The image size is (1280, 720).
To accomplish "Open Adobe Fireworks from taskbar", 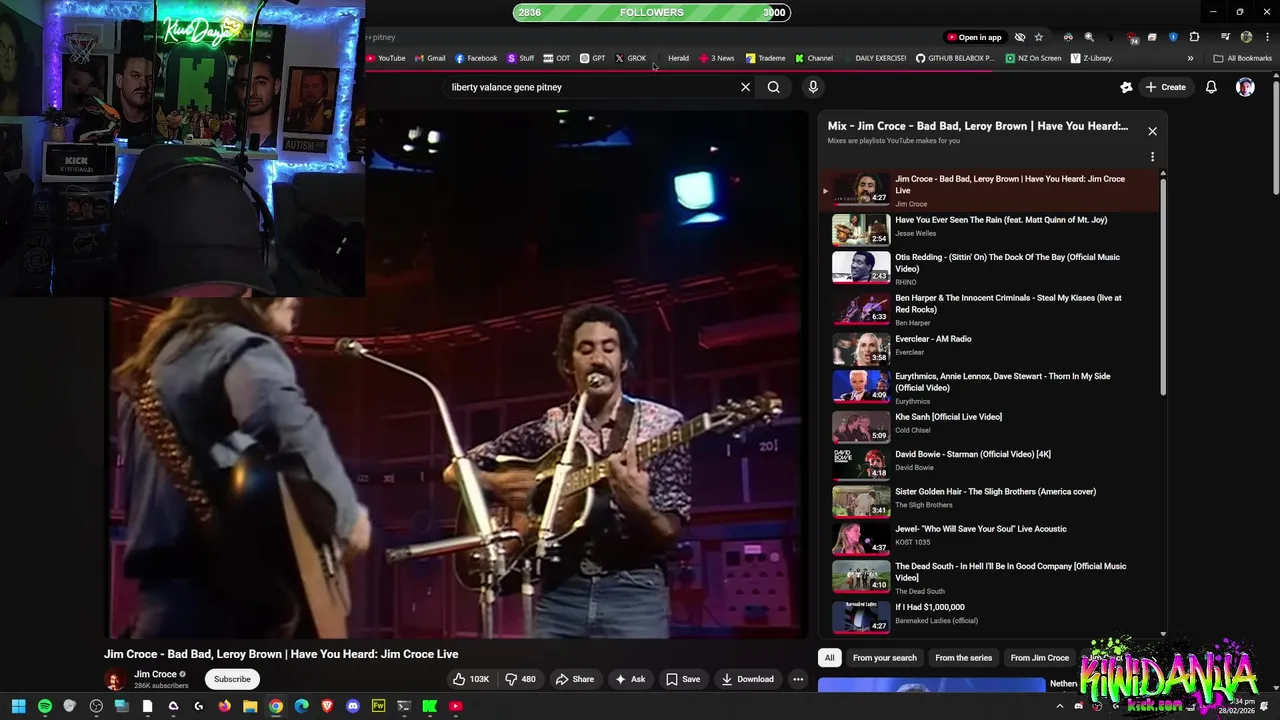I will coord(378,706).
